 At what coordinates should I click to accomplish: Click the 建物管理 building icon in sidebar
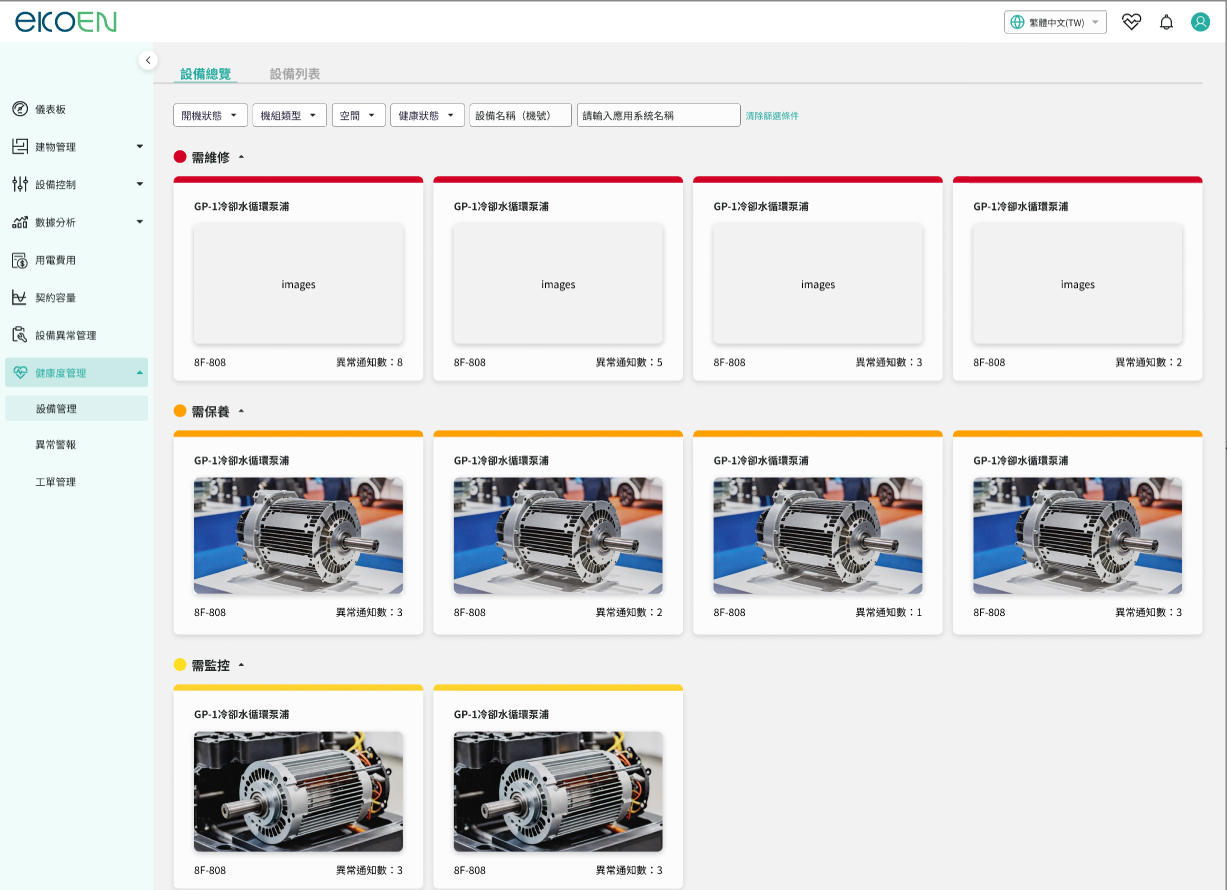[20, 147]
